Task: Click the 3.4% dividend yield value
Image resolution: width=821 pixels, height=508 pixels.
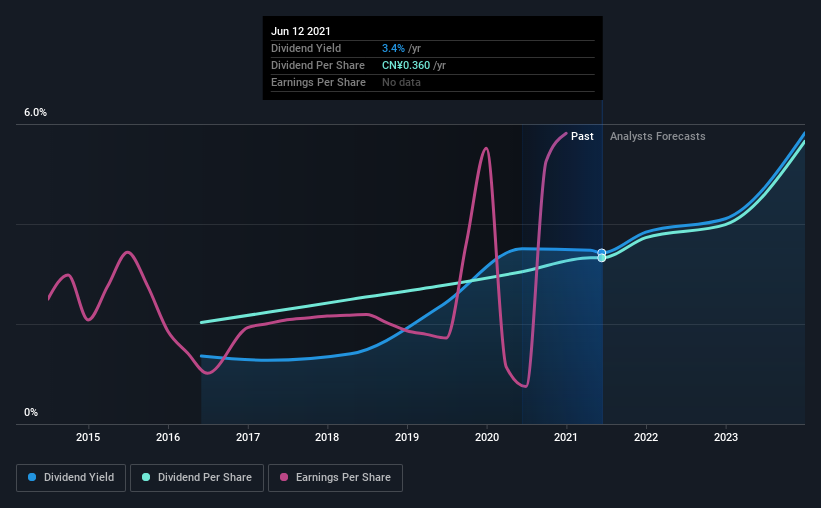Action: (393, 48)
